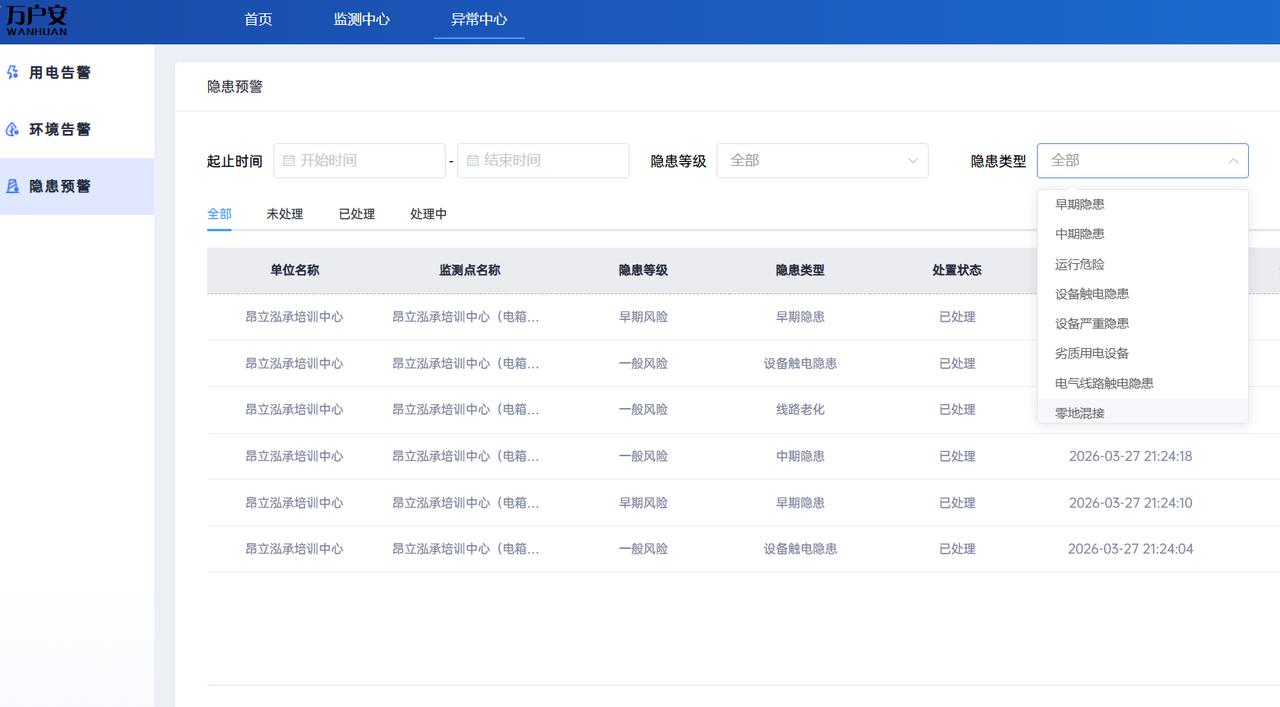Expand the 隐患等级 dropdown arrow
The image size is (1280, 707).
[912, 161]
